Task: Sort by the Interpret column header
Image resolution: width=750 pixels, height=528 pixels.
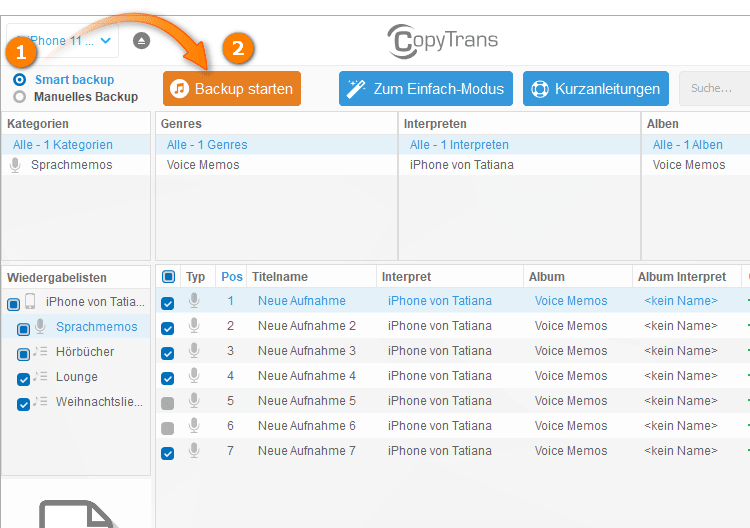Action: [450, 276]
